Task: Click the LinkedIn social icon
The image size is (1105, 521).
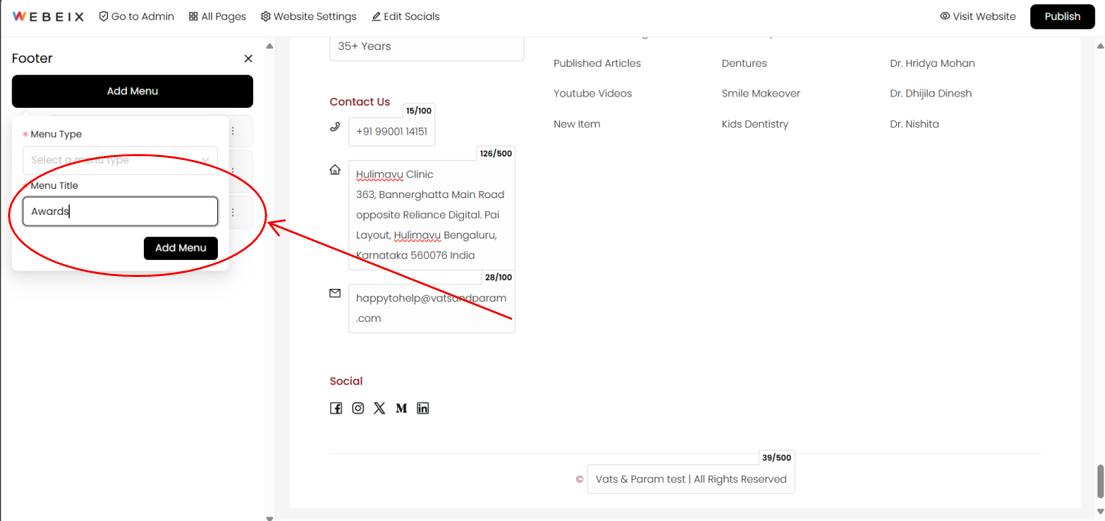Action: pyautogui.click(x=423, y=408)
